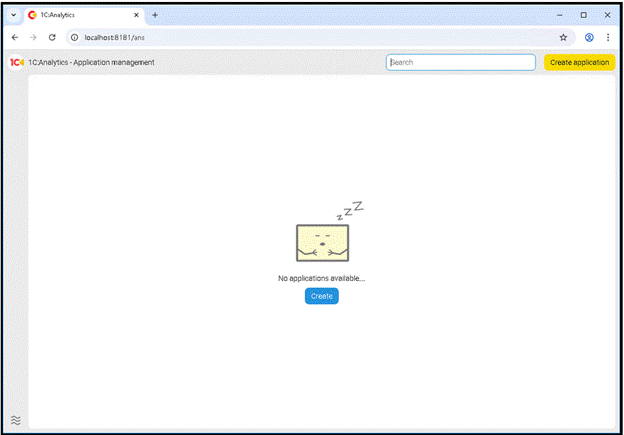Open a new tab with plus icon
The image size is (624, 435).
tap(155, 15)
